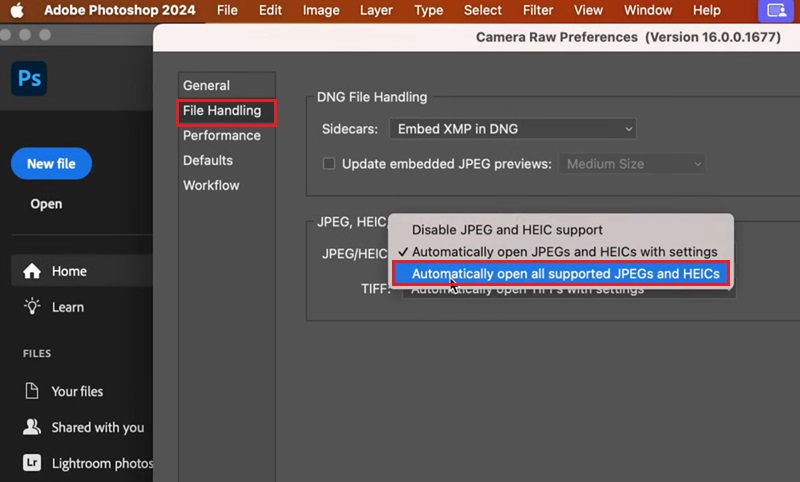Screen dimensions: 800x482
Task: Open the File menu
Action: coord(227,10)
